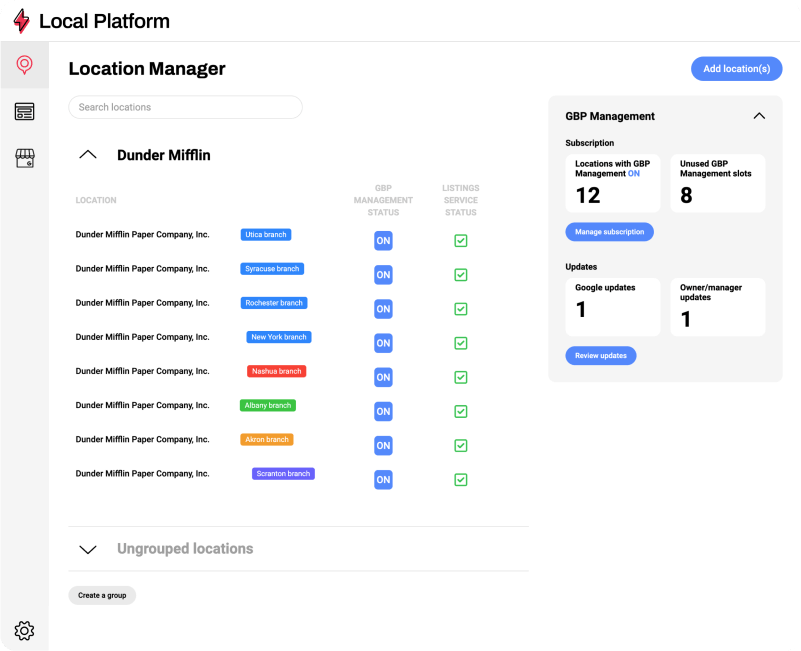The height and width of the screenshot is (651, 801).
Task: Toggle GBP Management ON for Albany branch
Action: coord(383,411)
